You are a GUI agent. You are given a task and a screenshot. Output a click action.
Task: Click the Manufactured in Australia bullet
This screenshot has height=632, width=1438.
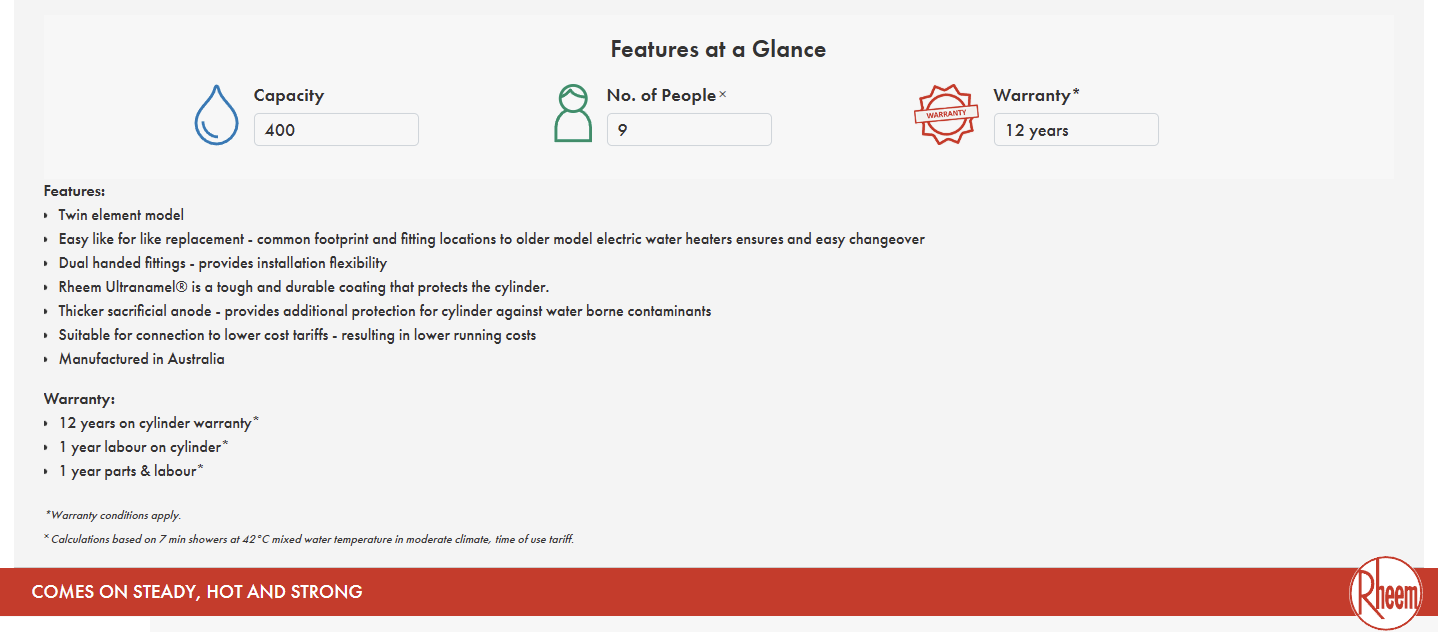[x=141, y=359]
